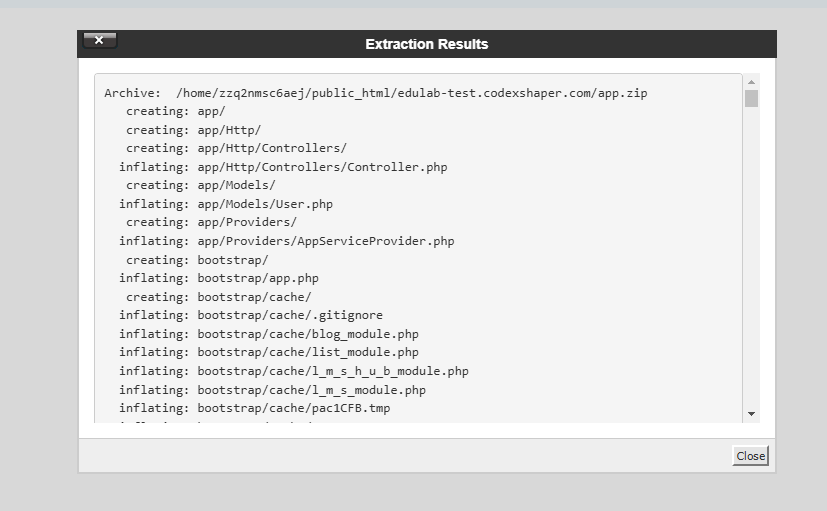Click the blog_module.php output line
The height and width of the screenshot is (511, 827).
click(x=268, y=334)
